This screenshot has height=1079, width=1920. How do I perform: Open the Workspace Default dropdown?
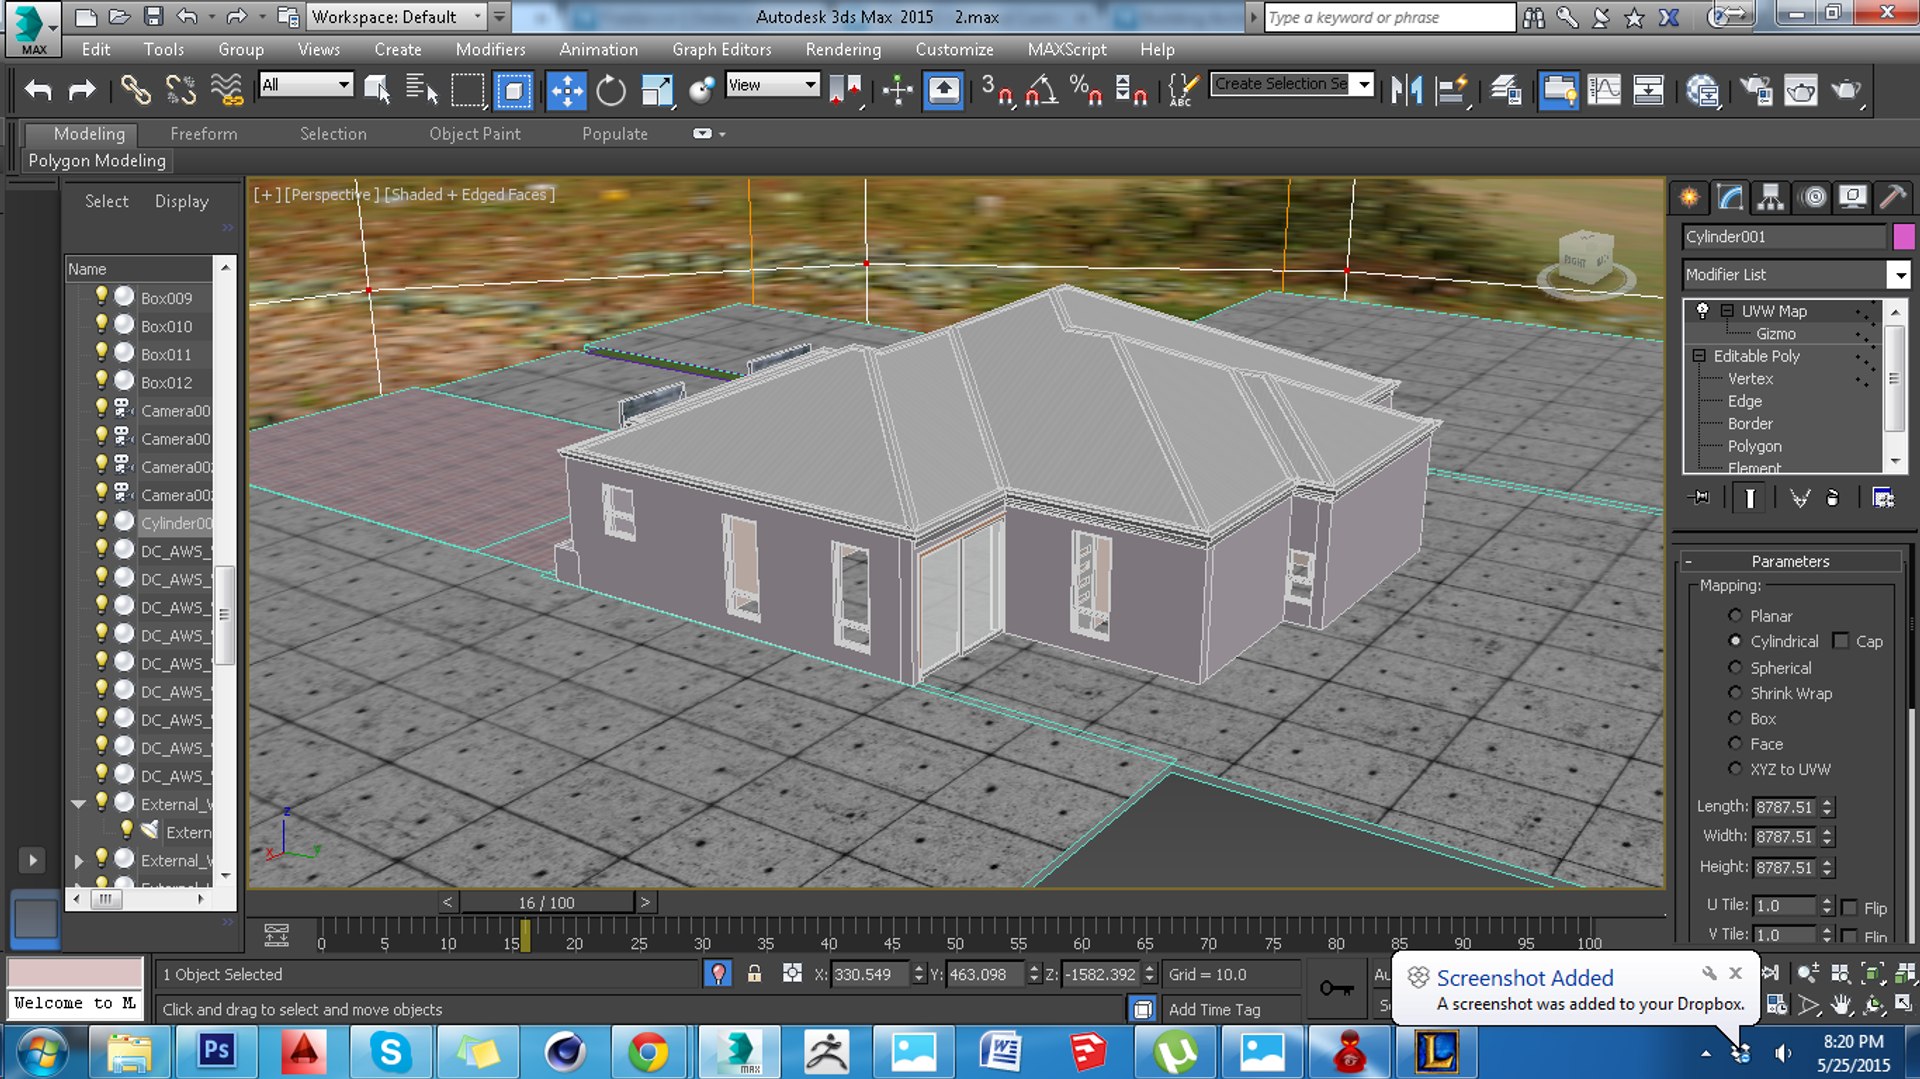pyautogui.click(x=478, y=17)
